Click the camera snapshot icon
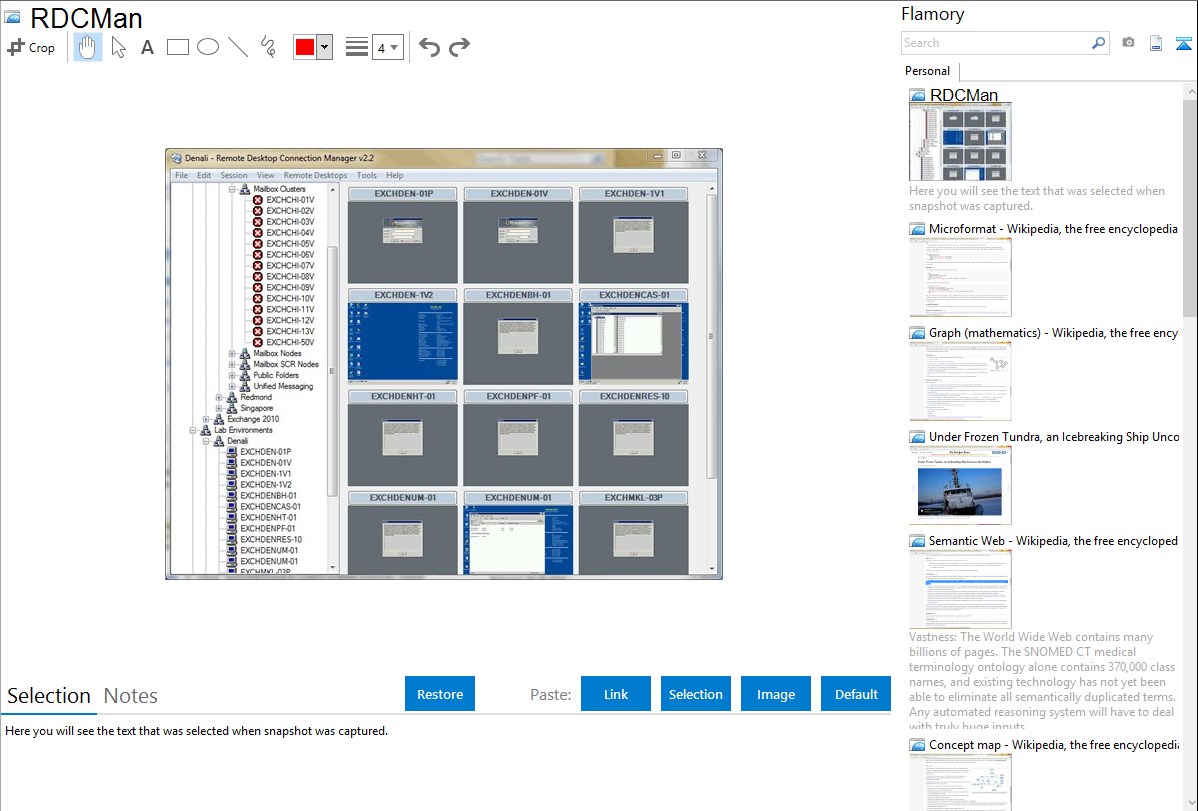 tap(1128, 43)
